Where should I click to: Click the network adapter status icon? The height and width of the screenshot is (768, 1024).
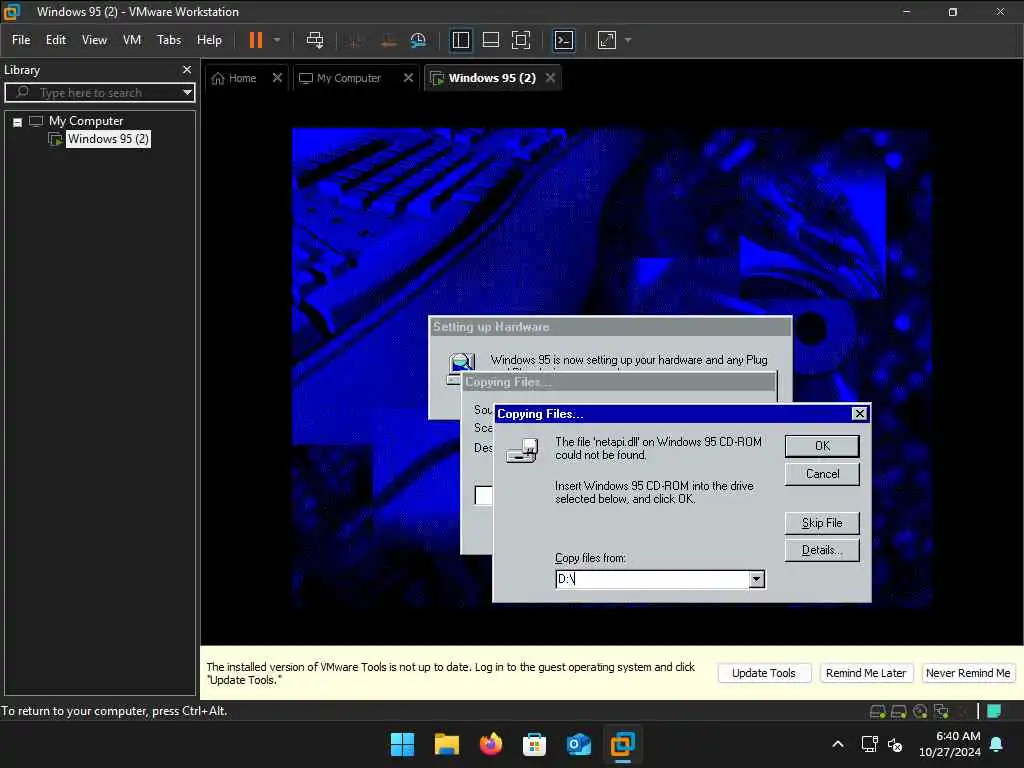click(941, 711)
